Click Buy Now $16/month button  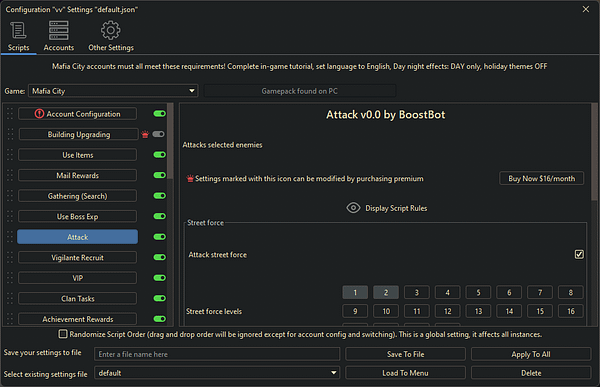(x=541, y=178)
